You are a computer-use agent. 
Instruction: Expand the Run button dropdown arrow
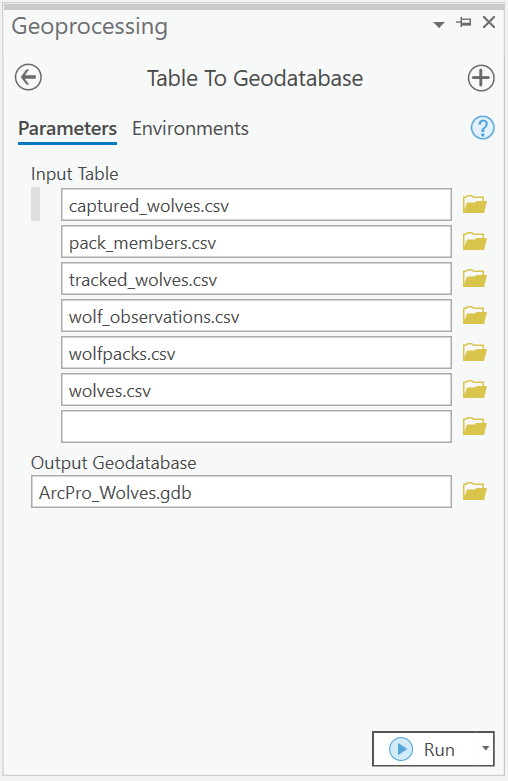click(485, 748)
